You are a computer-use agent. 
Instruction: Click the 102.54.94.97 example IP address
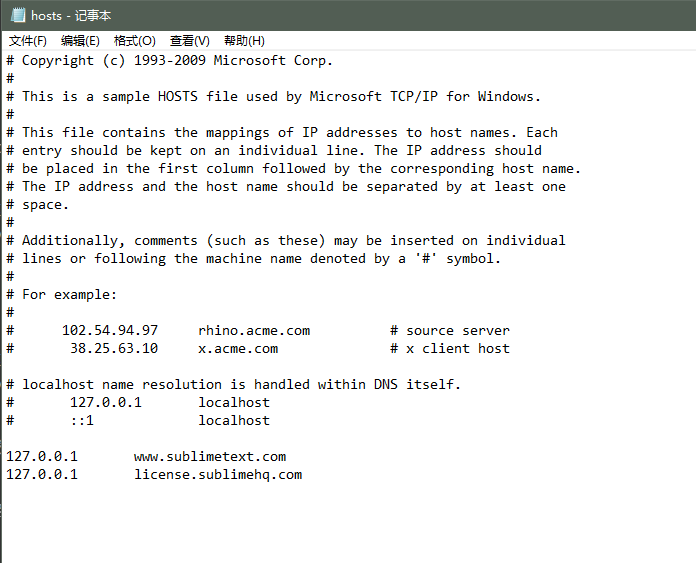110,330
